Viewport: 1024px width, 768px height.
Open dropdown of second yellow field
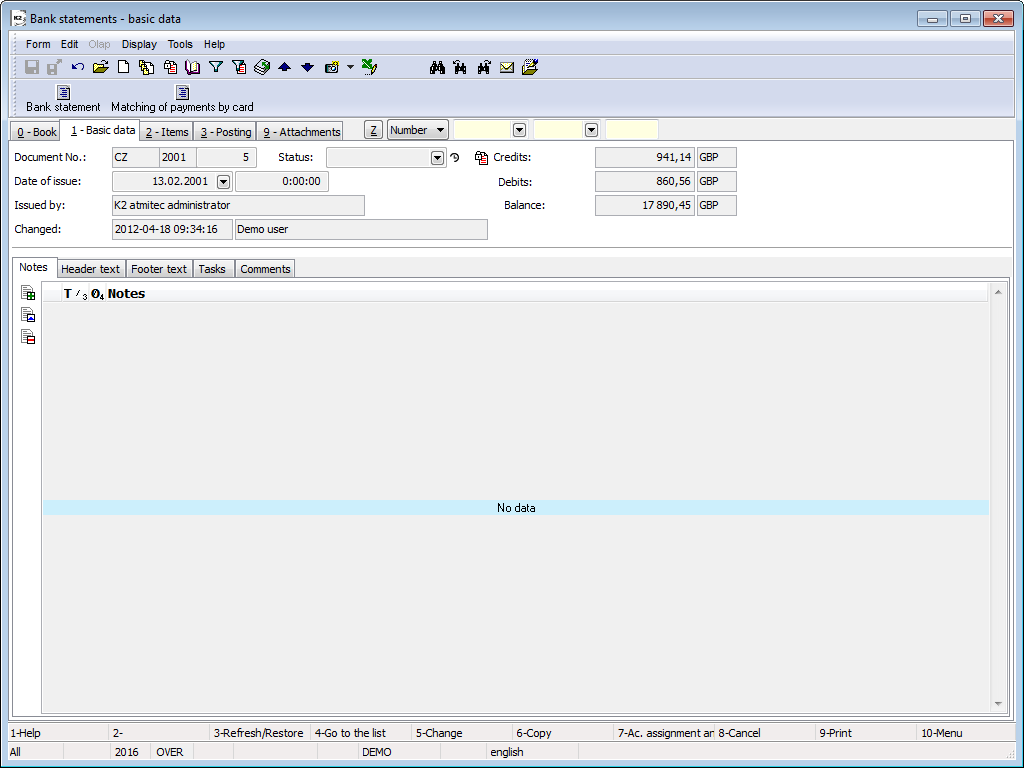(591, 130)
